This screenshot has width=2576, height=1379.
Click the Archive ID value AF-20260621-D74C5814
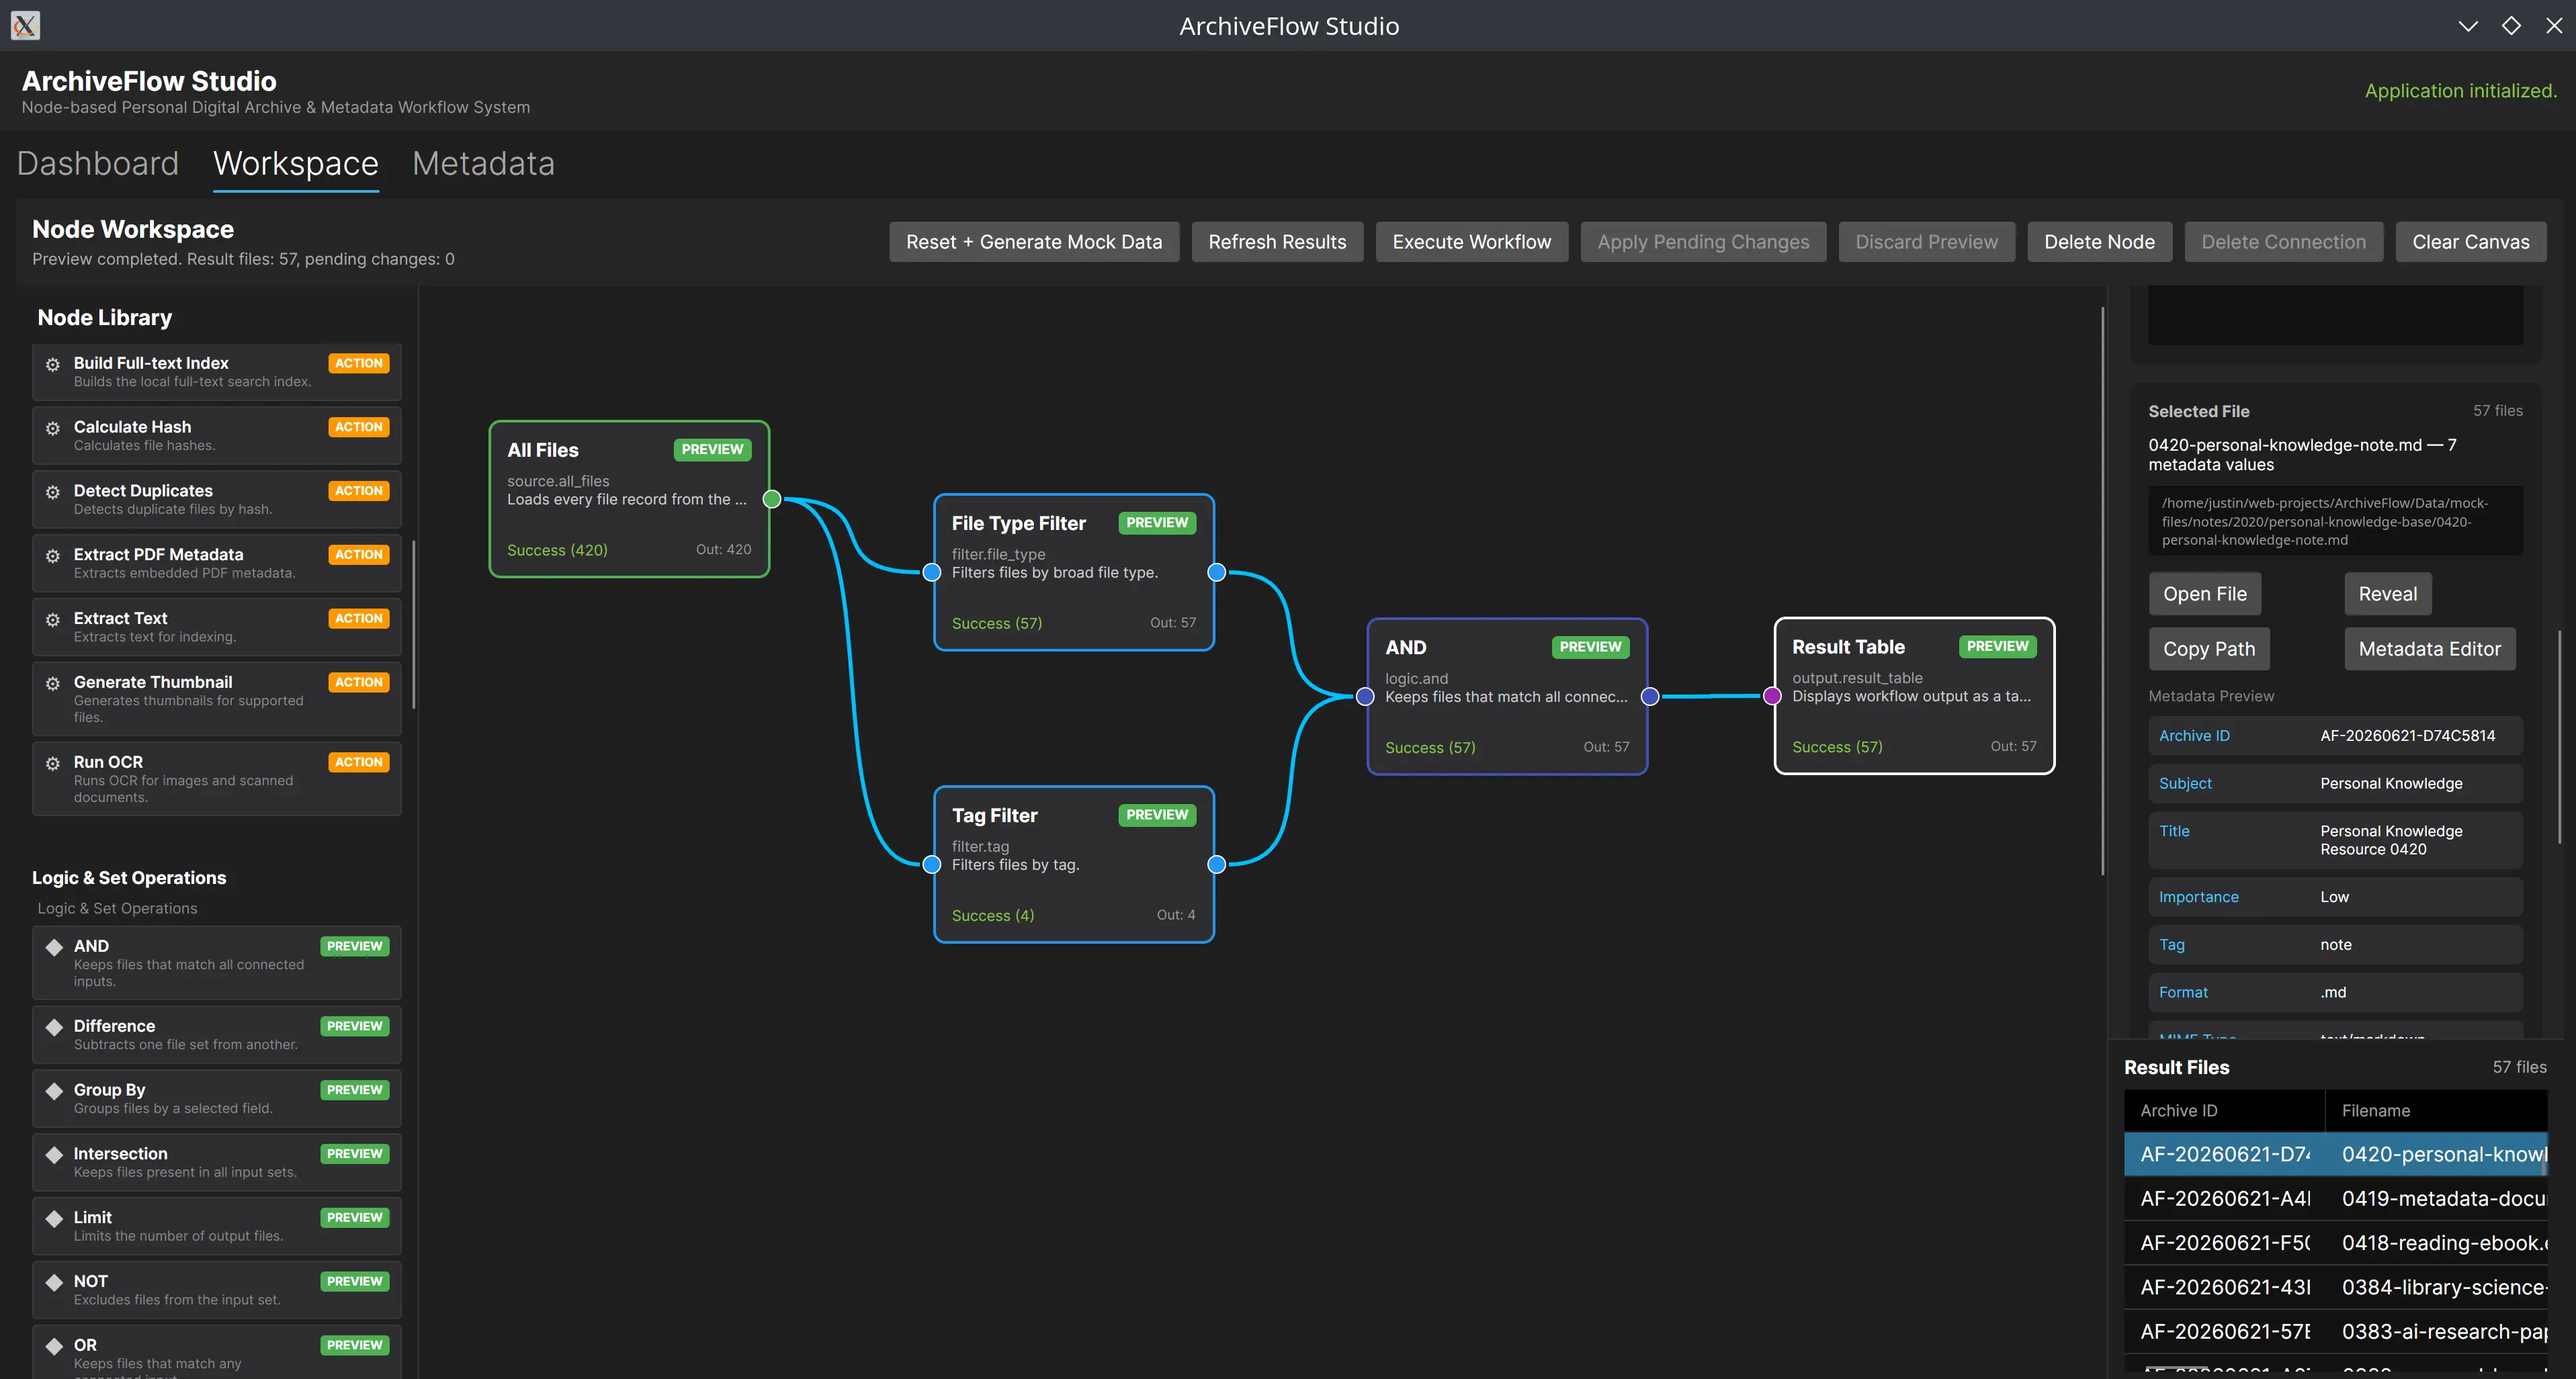[2407, 736]
